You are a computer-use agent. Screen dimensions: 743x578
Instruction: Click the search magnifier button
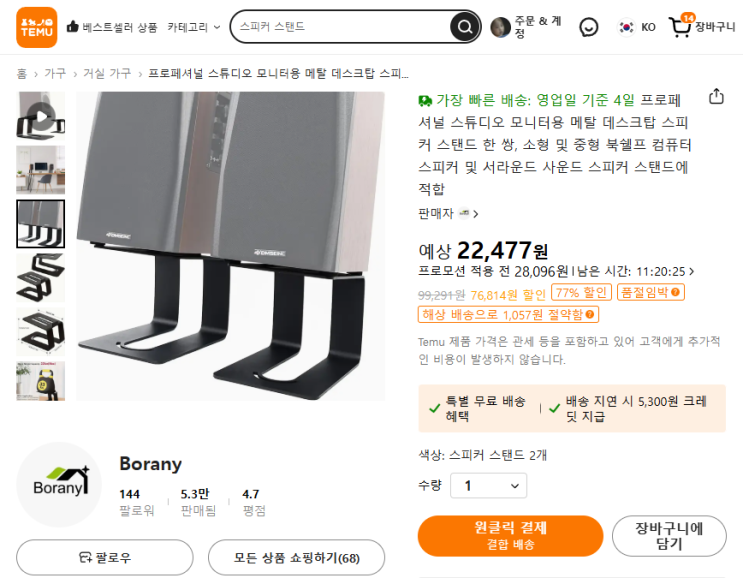464,27
